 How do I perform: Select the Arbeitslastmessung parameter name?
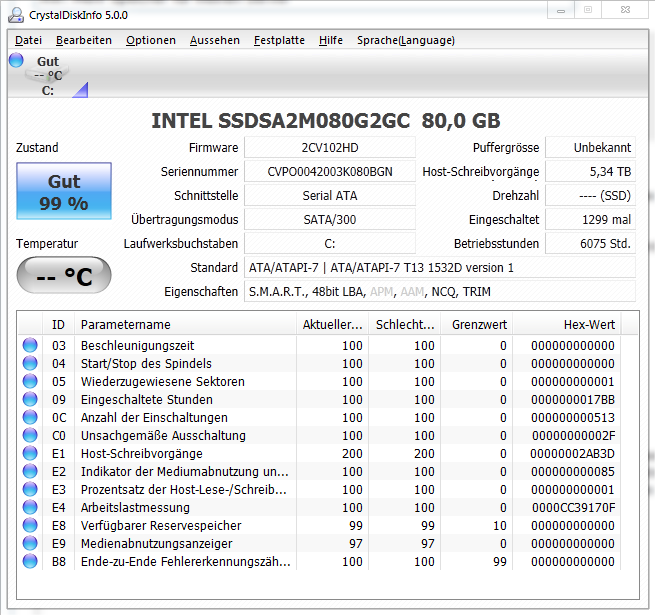135,507
